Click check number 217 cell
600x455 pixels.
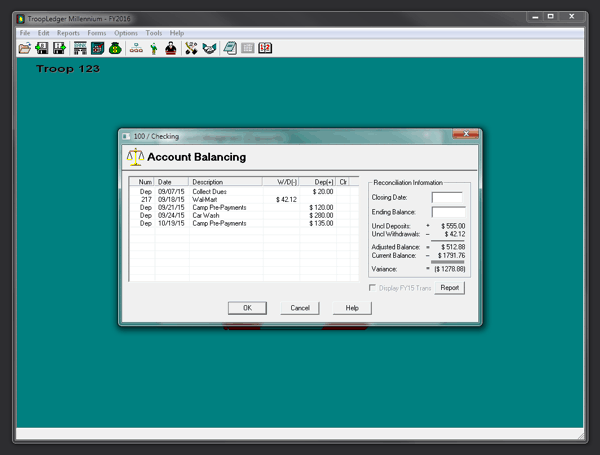coord(146,199)
